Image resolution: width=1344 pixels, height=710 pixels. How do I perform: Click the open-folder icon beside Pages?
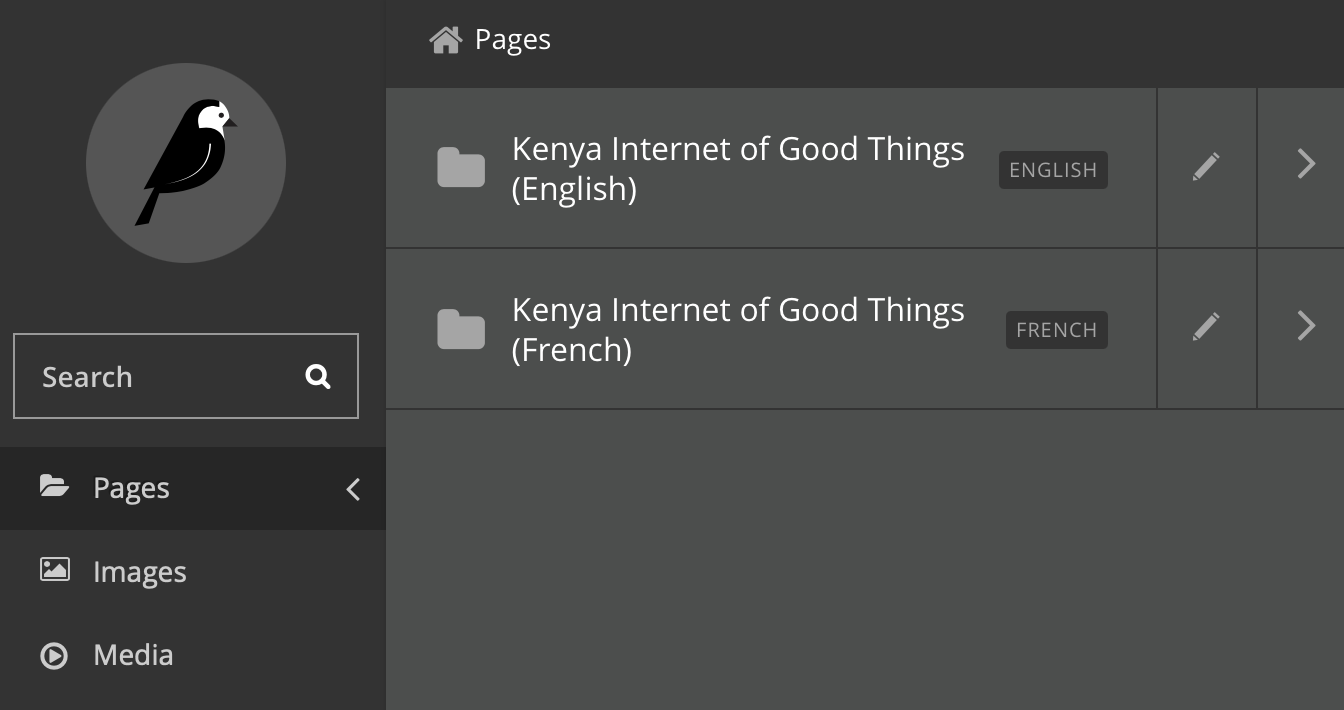[54, 487]
